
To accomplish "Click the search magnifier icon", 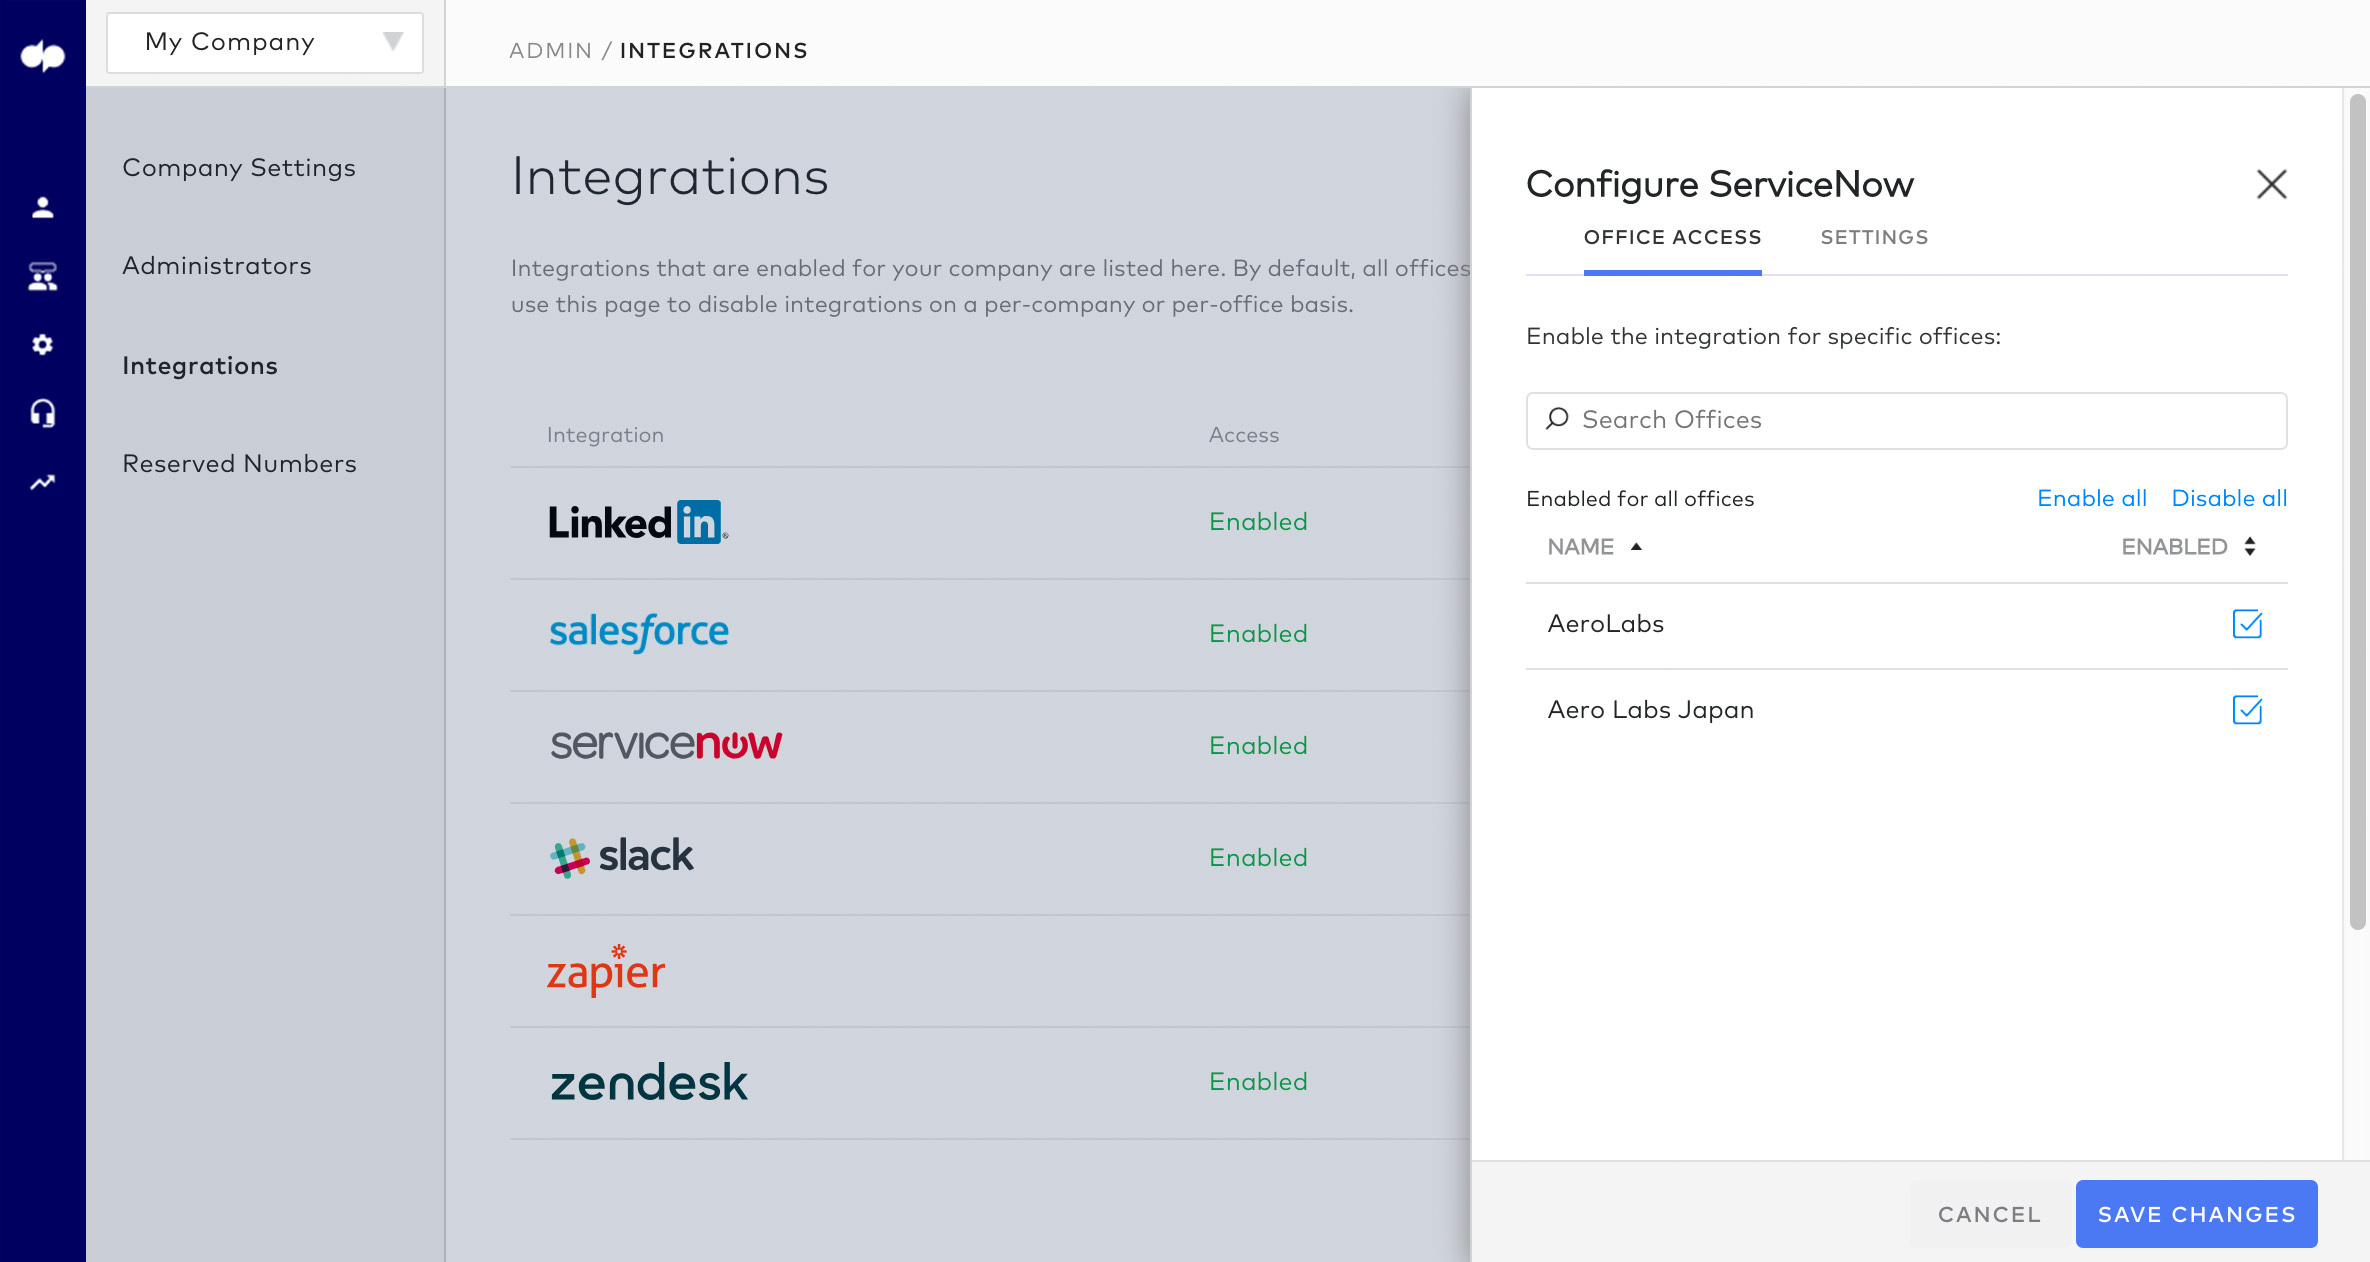I will point(1557,419).
